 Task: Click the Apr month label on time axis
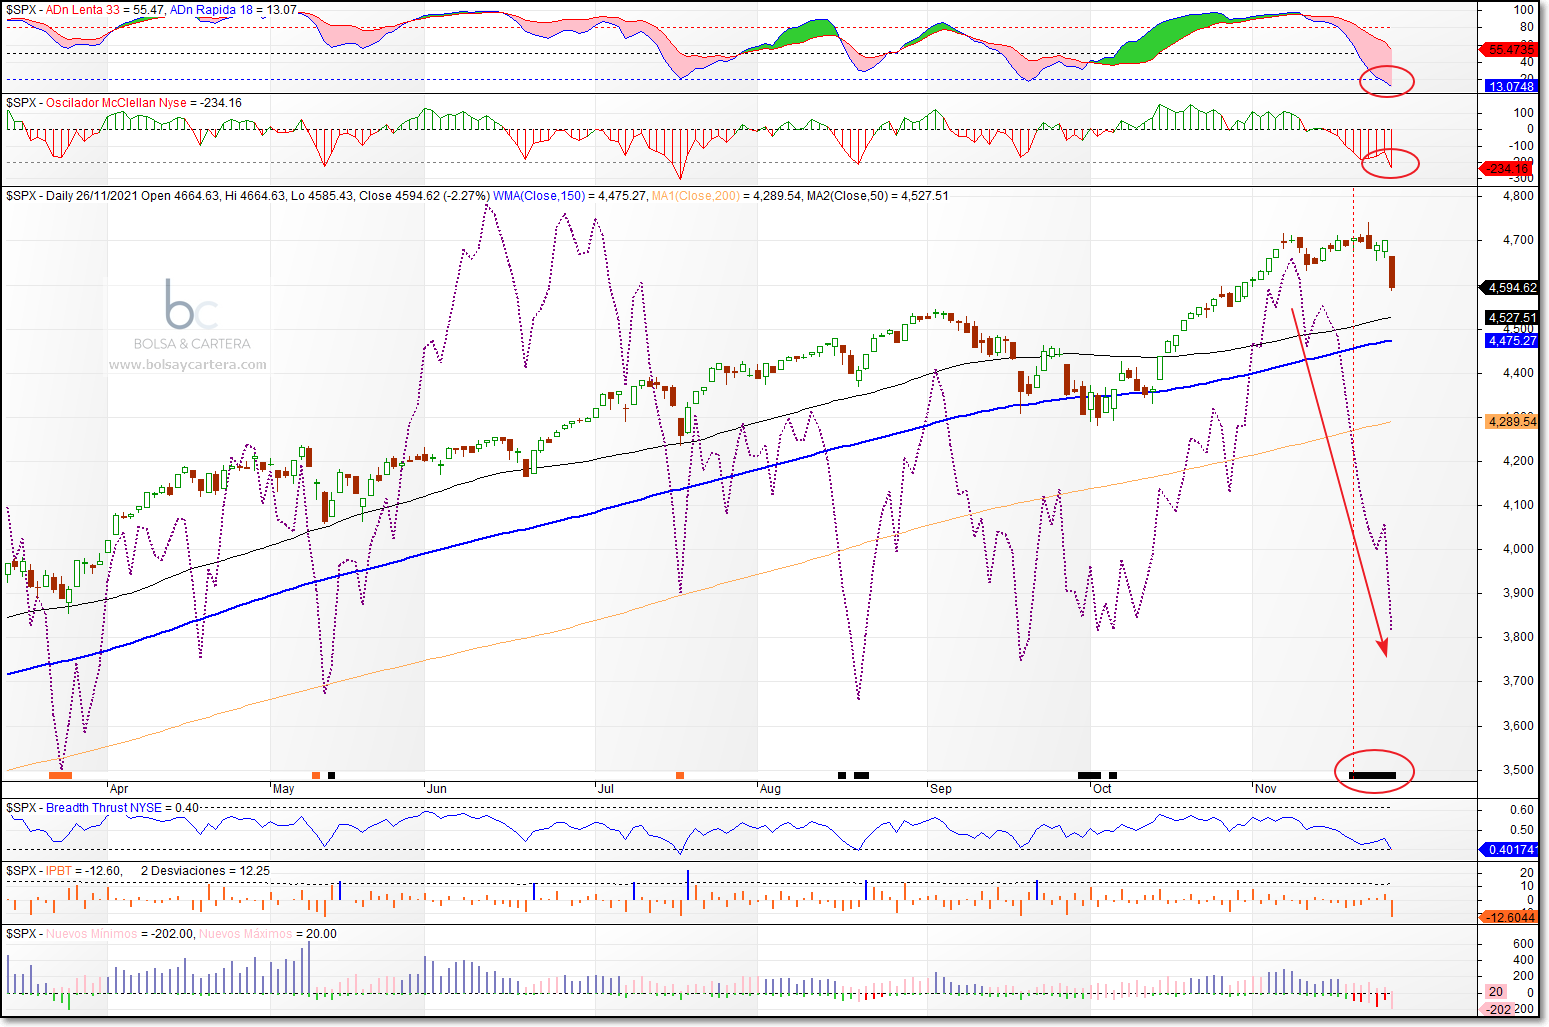click(119, 789)
